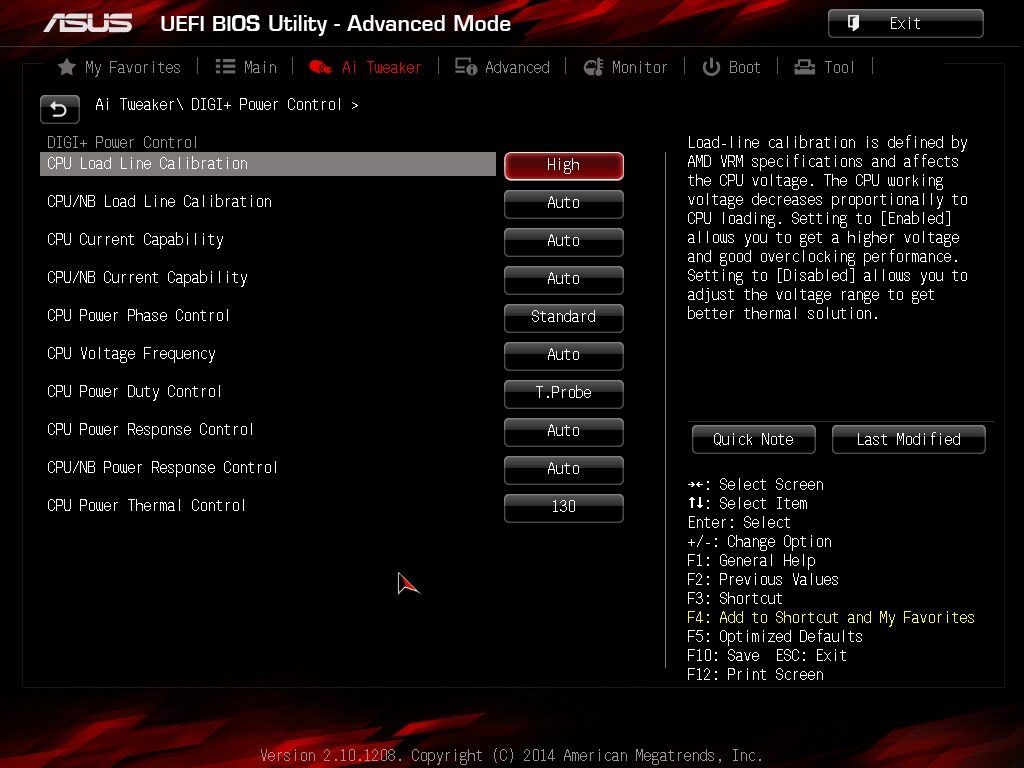
Task: Open the Monitor tab
Action: click(626, 67)
